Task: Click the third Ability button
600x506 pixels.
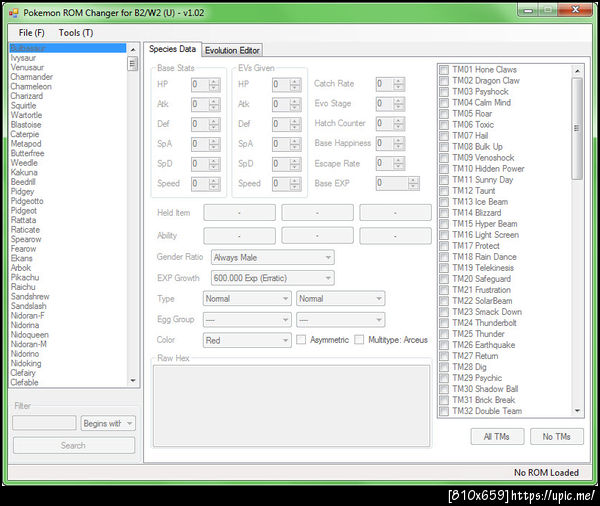Action: point(395,236)
